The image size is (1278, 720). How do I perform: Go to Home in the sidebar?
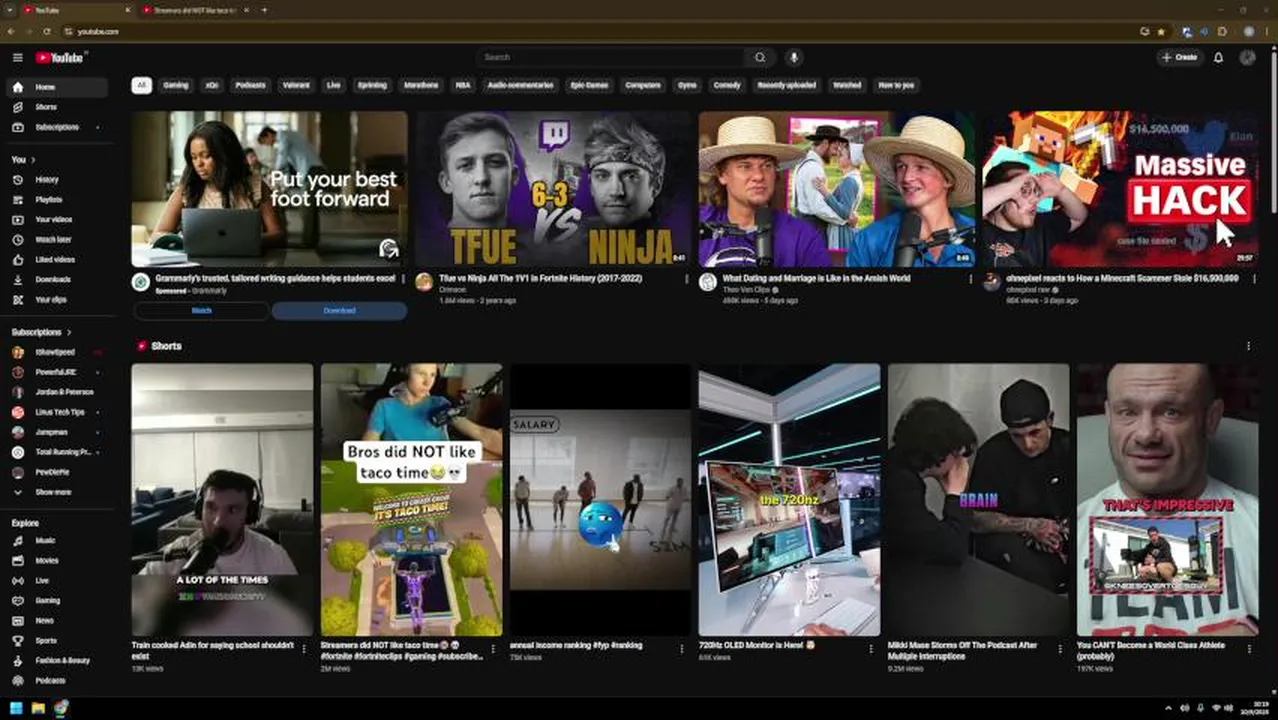tap(58, 87)
